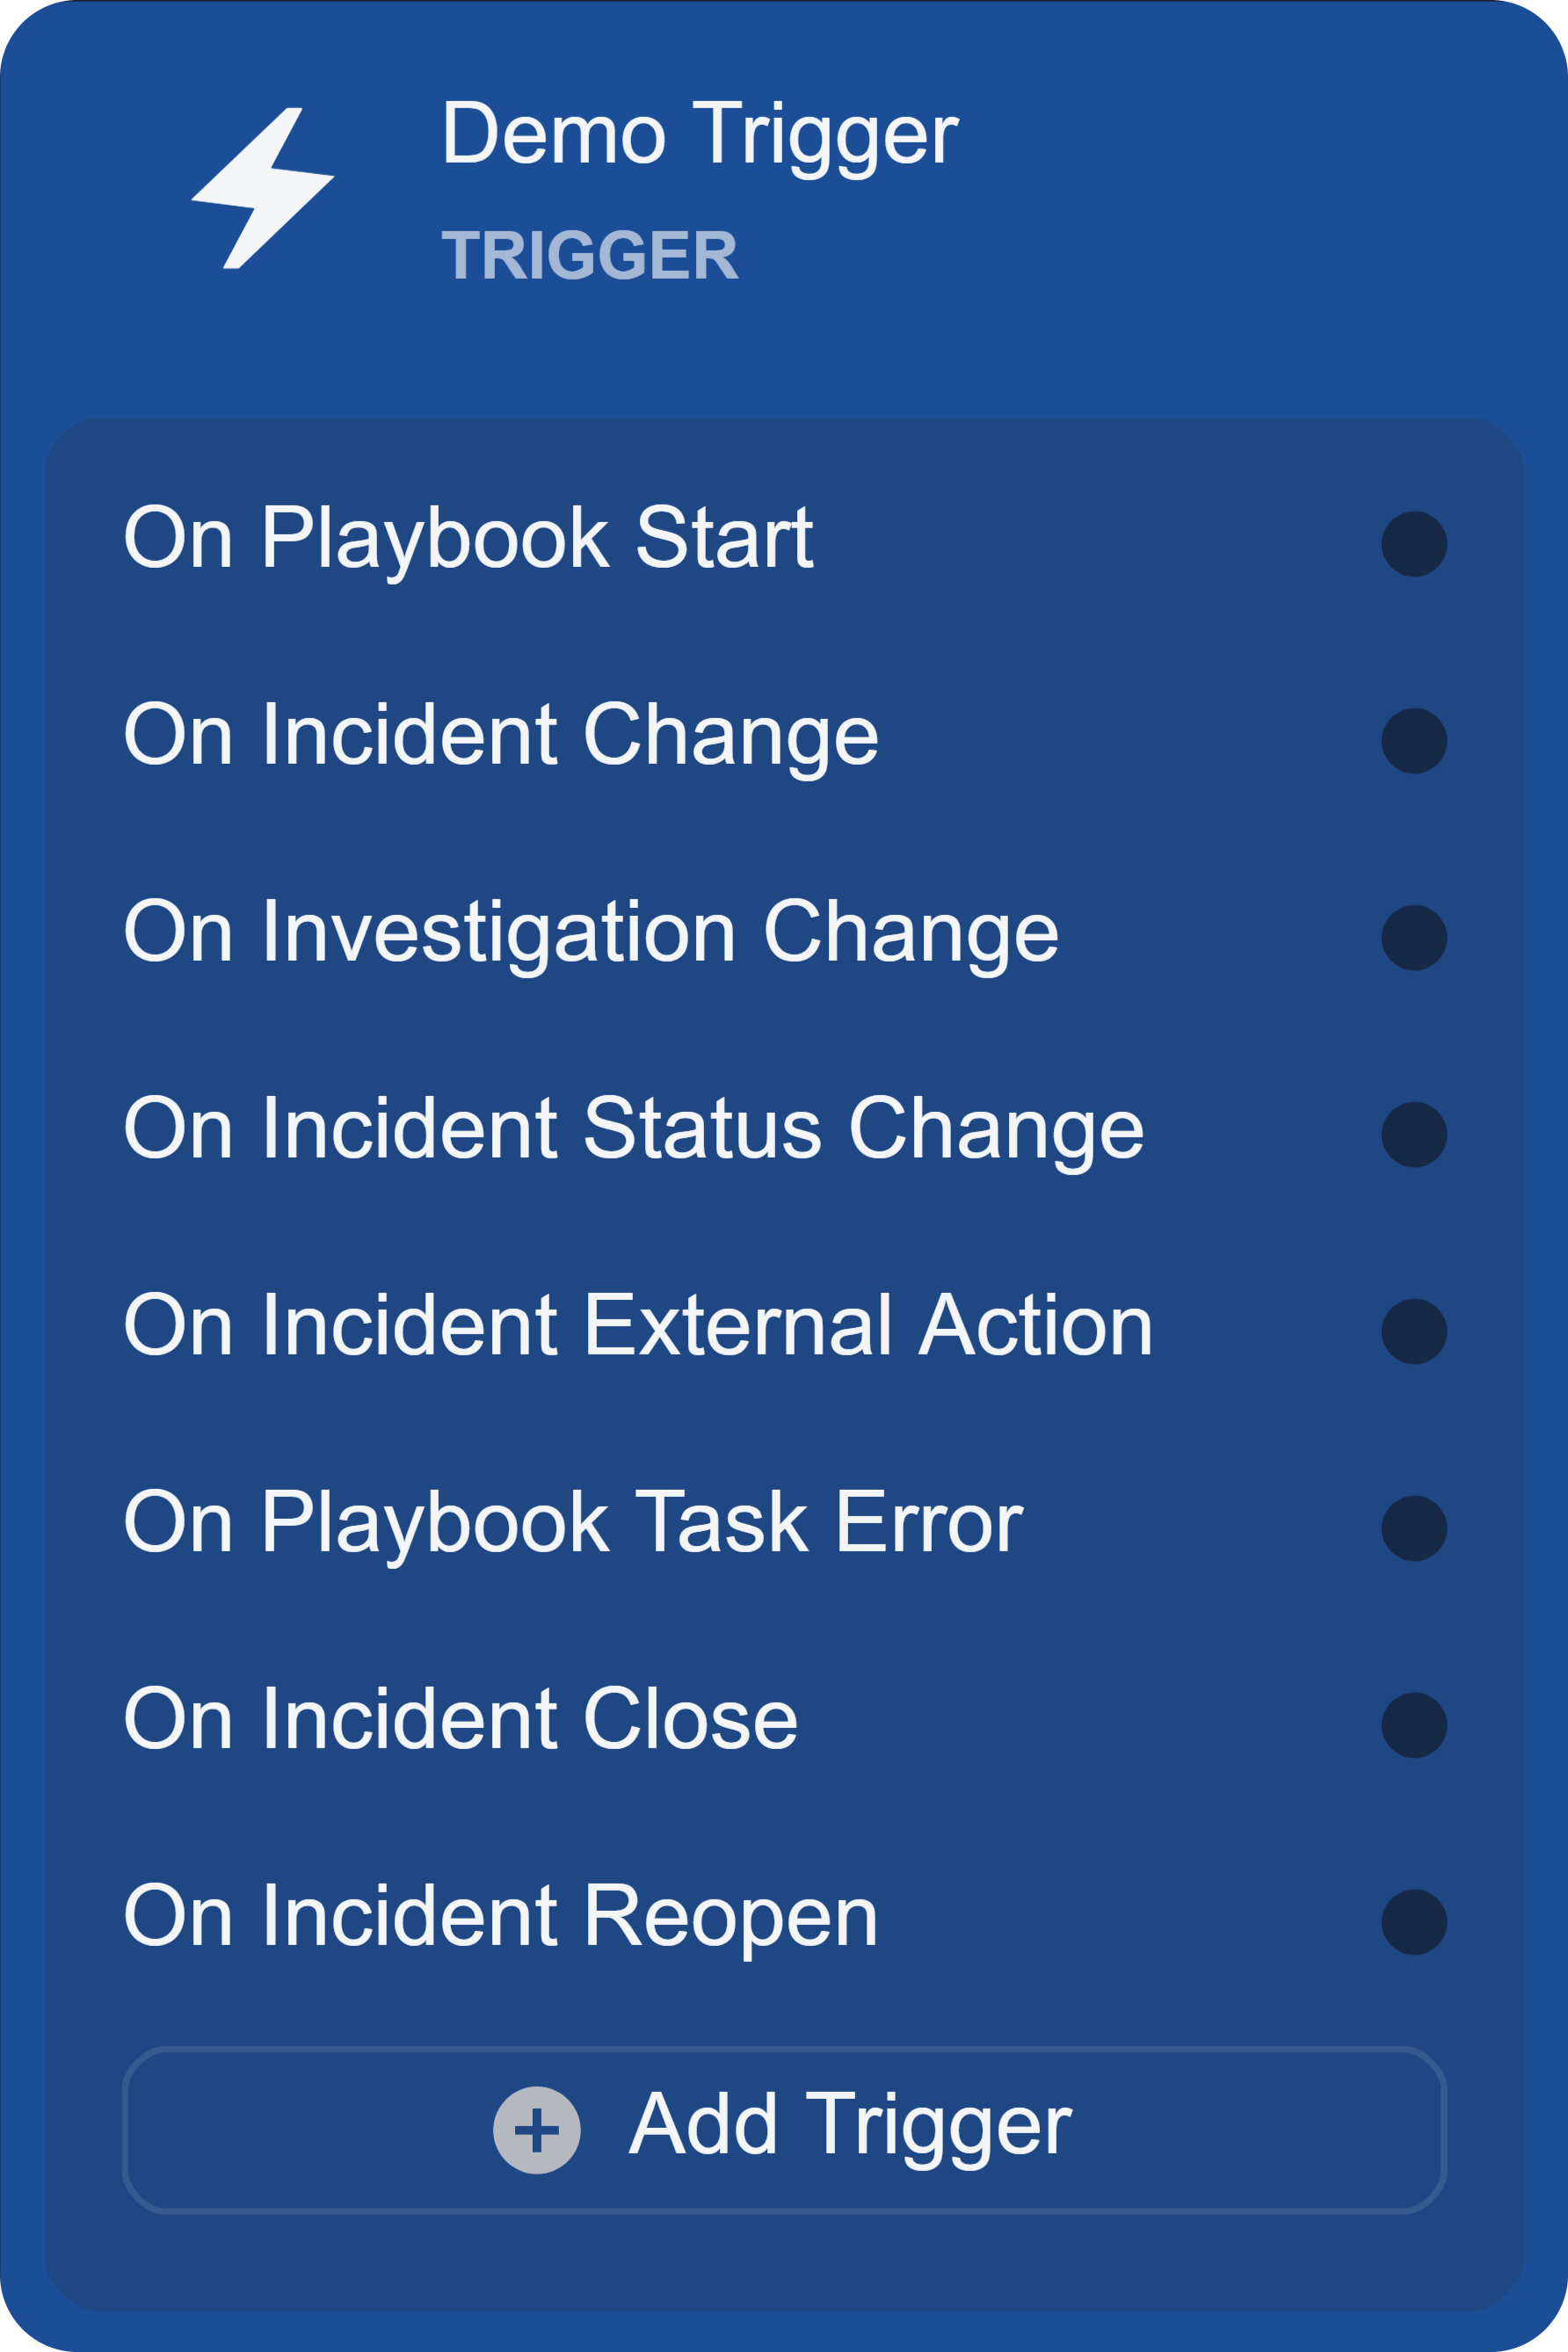Click the On Playbook Task Error connector dot
This screenshot has width=1568, height=2352.
[1414, 1528]
